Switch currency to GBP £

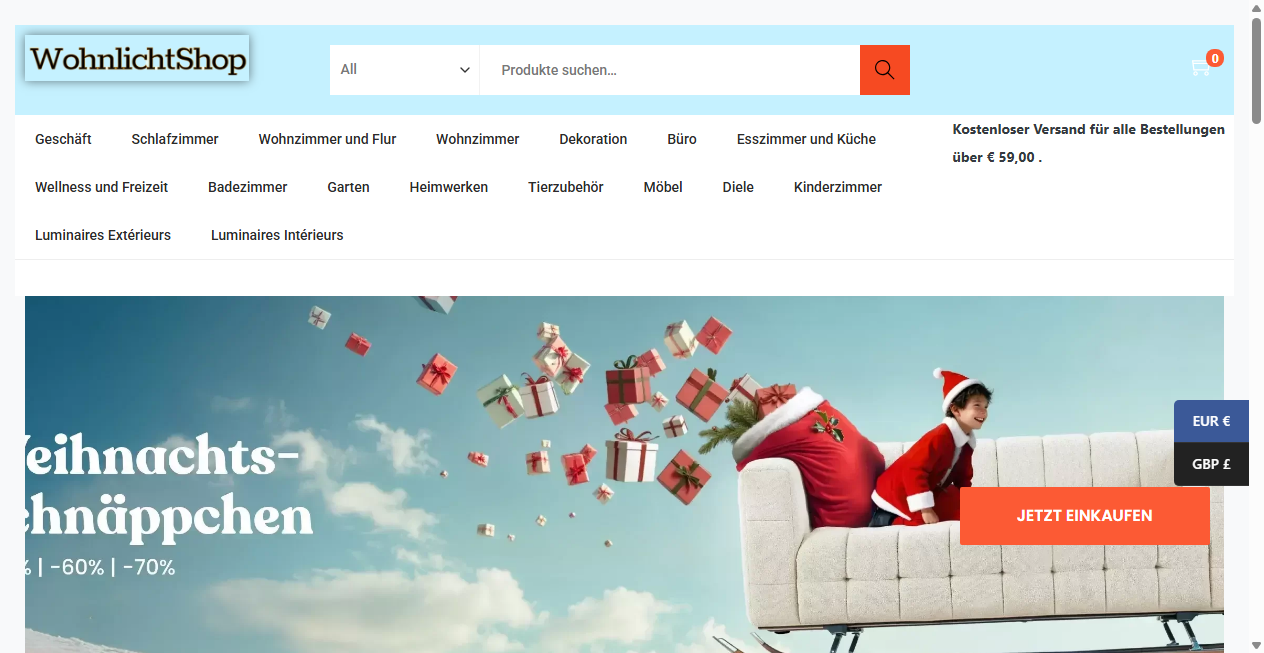pyautogui.click(x=1211, y=463)
